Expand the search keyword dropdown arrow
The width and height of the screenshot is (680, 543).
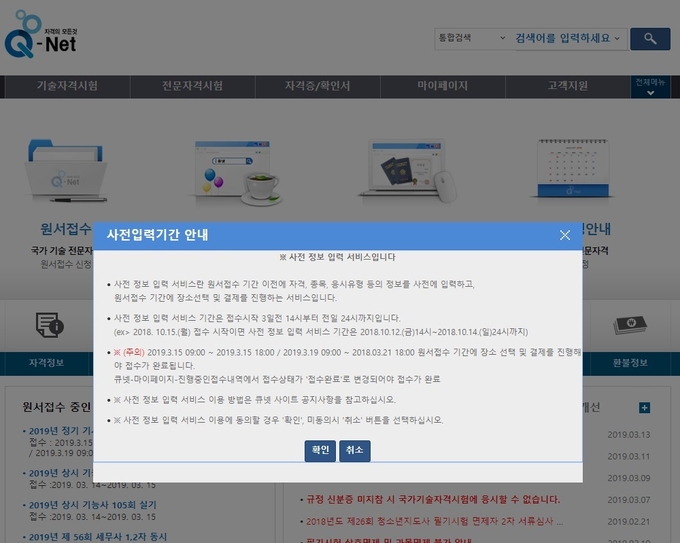pos(617,38)
